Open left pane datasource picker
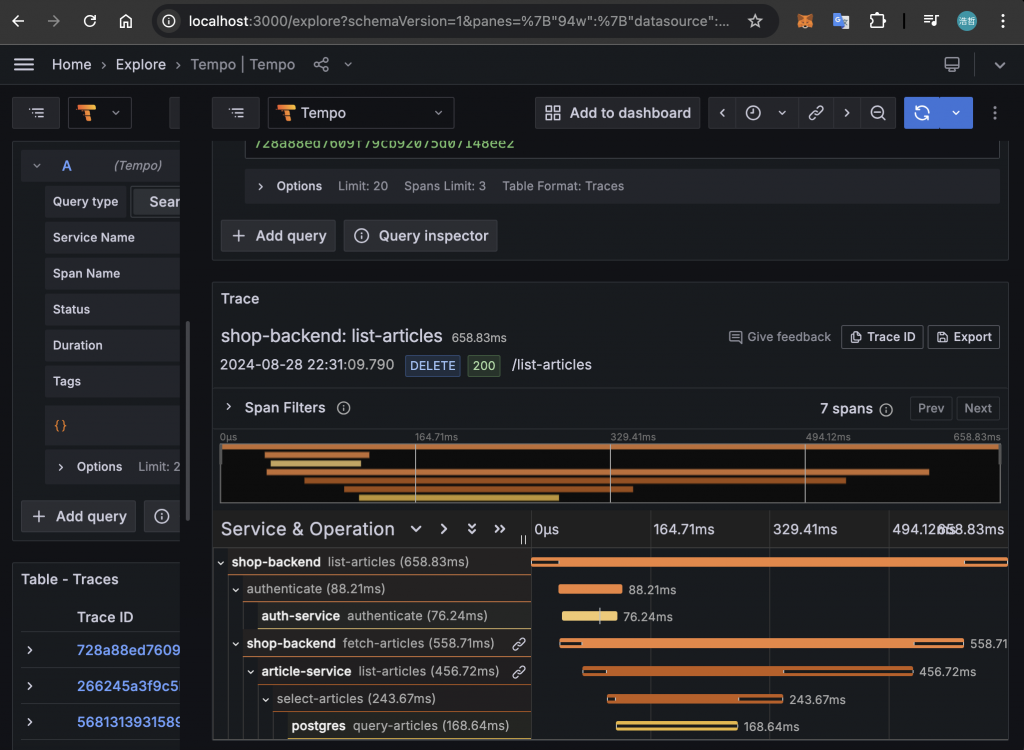The width and height of the screenshot is (1024, 750). 100,113
